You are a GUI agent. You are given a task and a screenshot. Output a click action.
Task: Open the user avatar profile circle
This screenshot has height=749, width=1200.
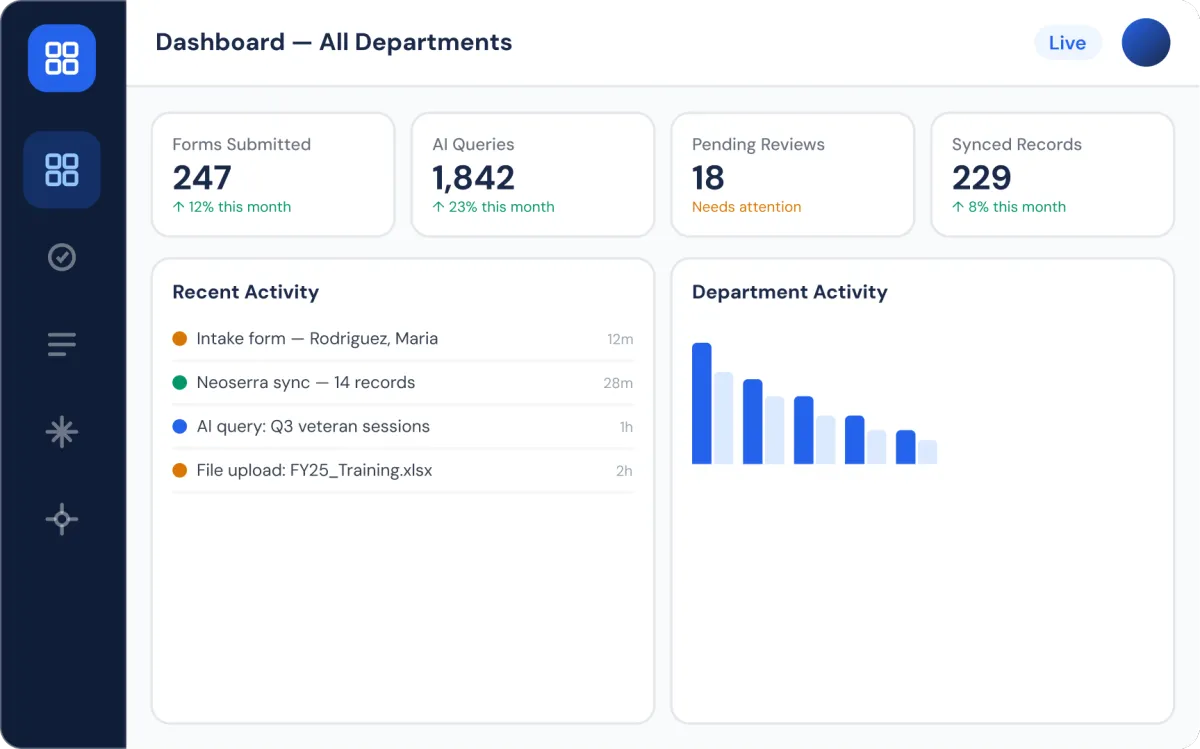[x=1146, y=43]
